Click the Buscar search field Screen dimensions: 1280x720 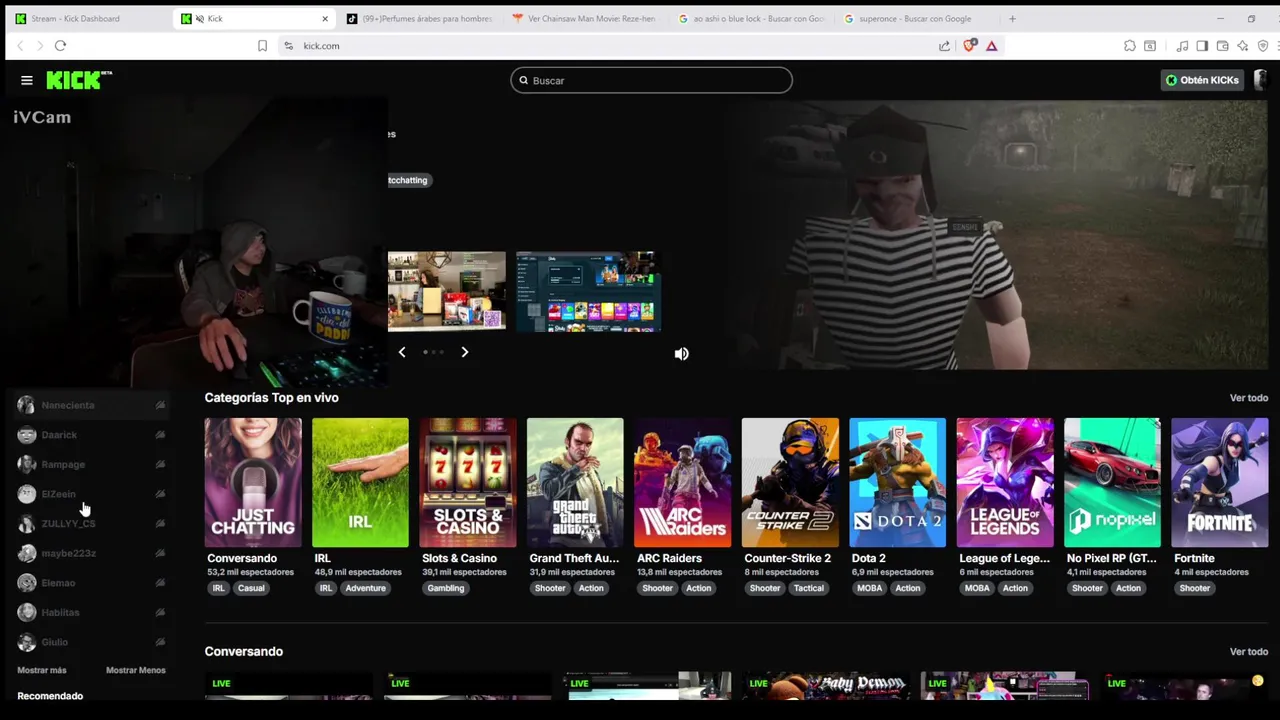651,80
